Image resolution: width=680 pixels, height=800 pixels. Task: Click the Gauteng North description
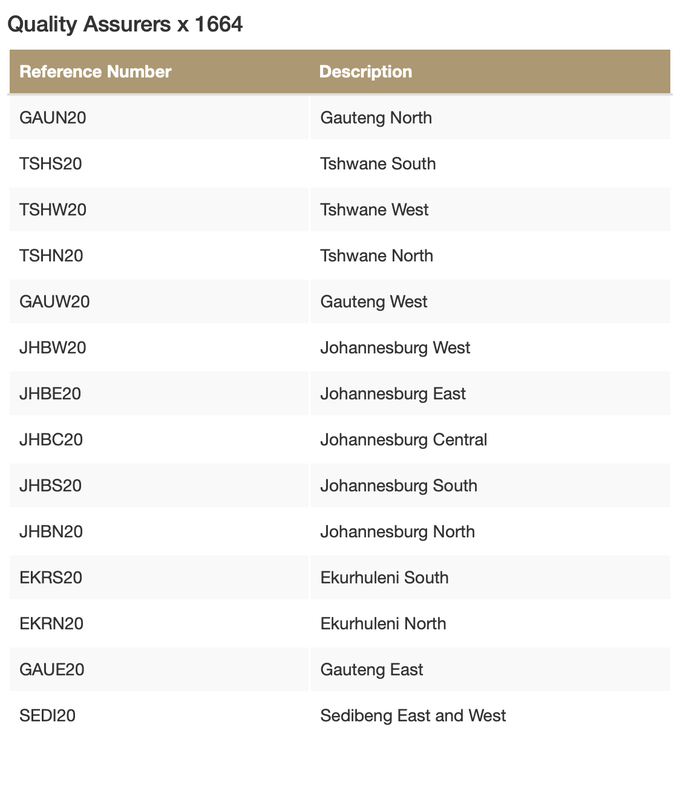(376, 118)
